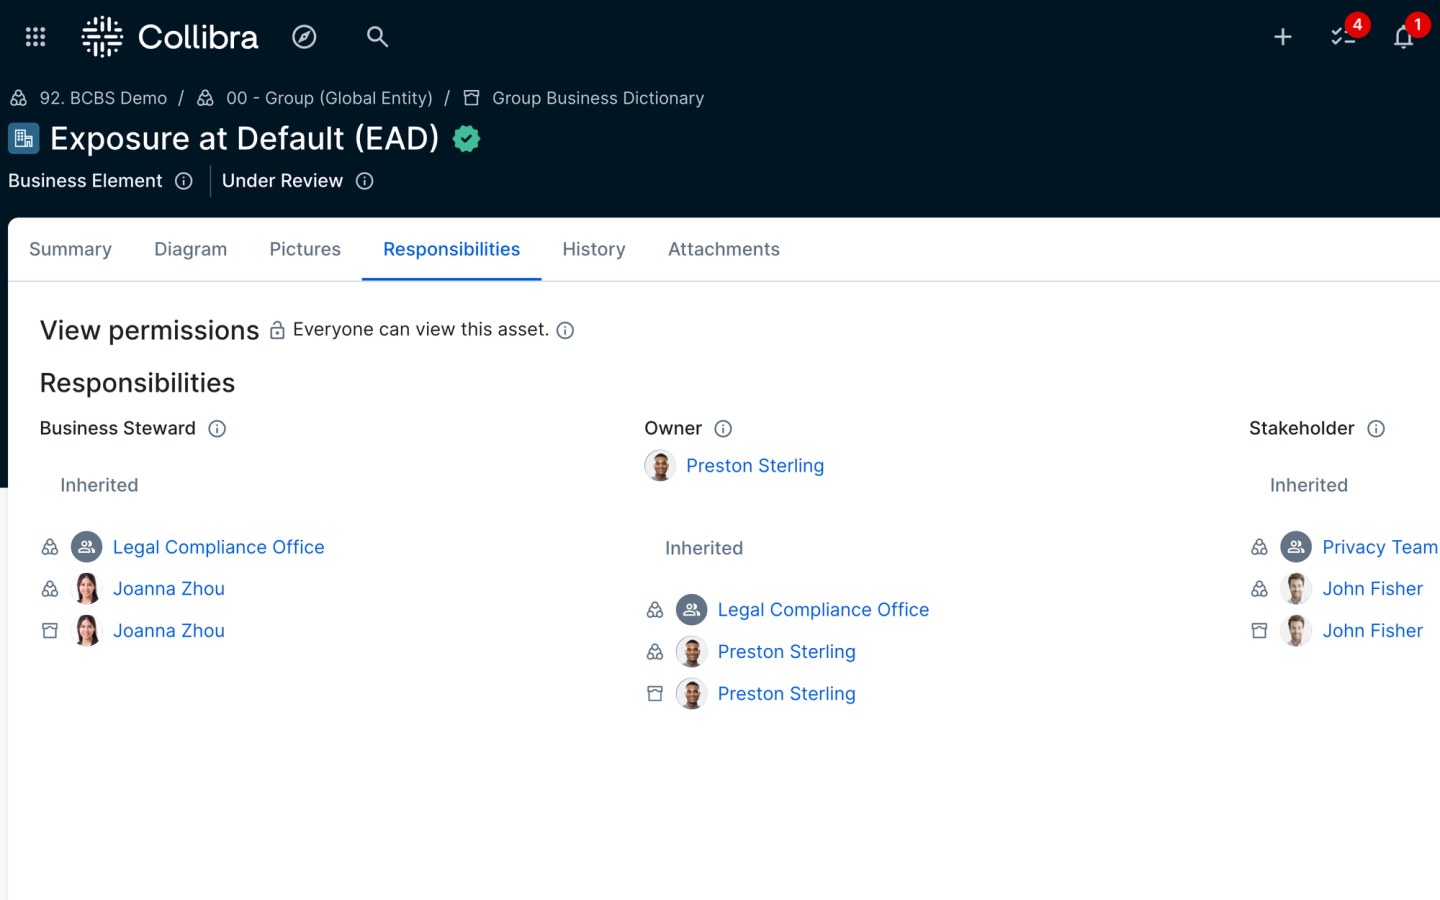Open the tasks checklist icon
This screenshot has width=1440, height=900.
pos(1342,37)
